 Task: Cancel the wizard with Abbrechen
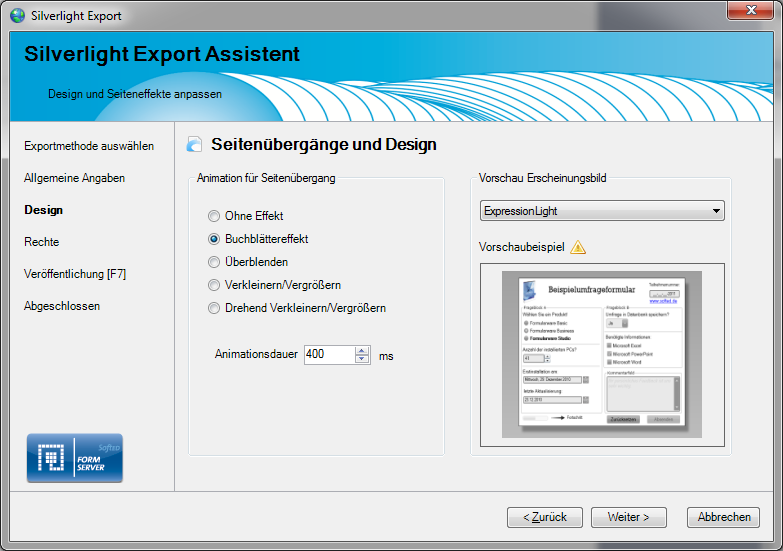[723, 517]
